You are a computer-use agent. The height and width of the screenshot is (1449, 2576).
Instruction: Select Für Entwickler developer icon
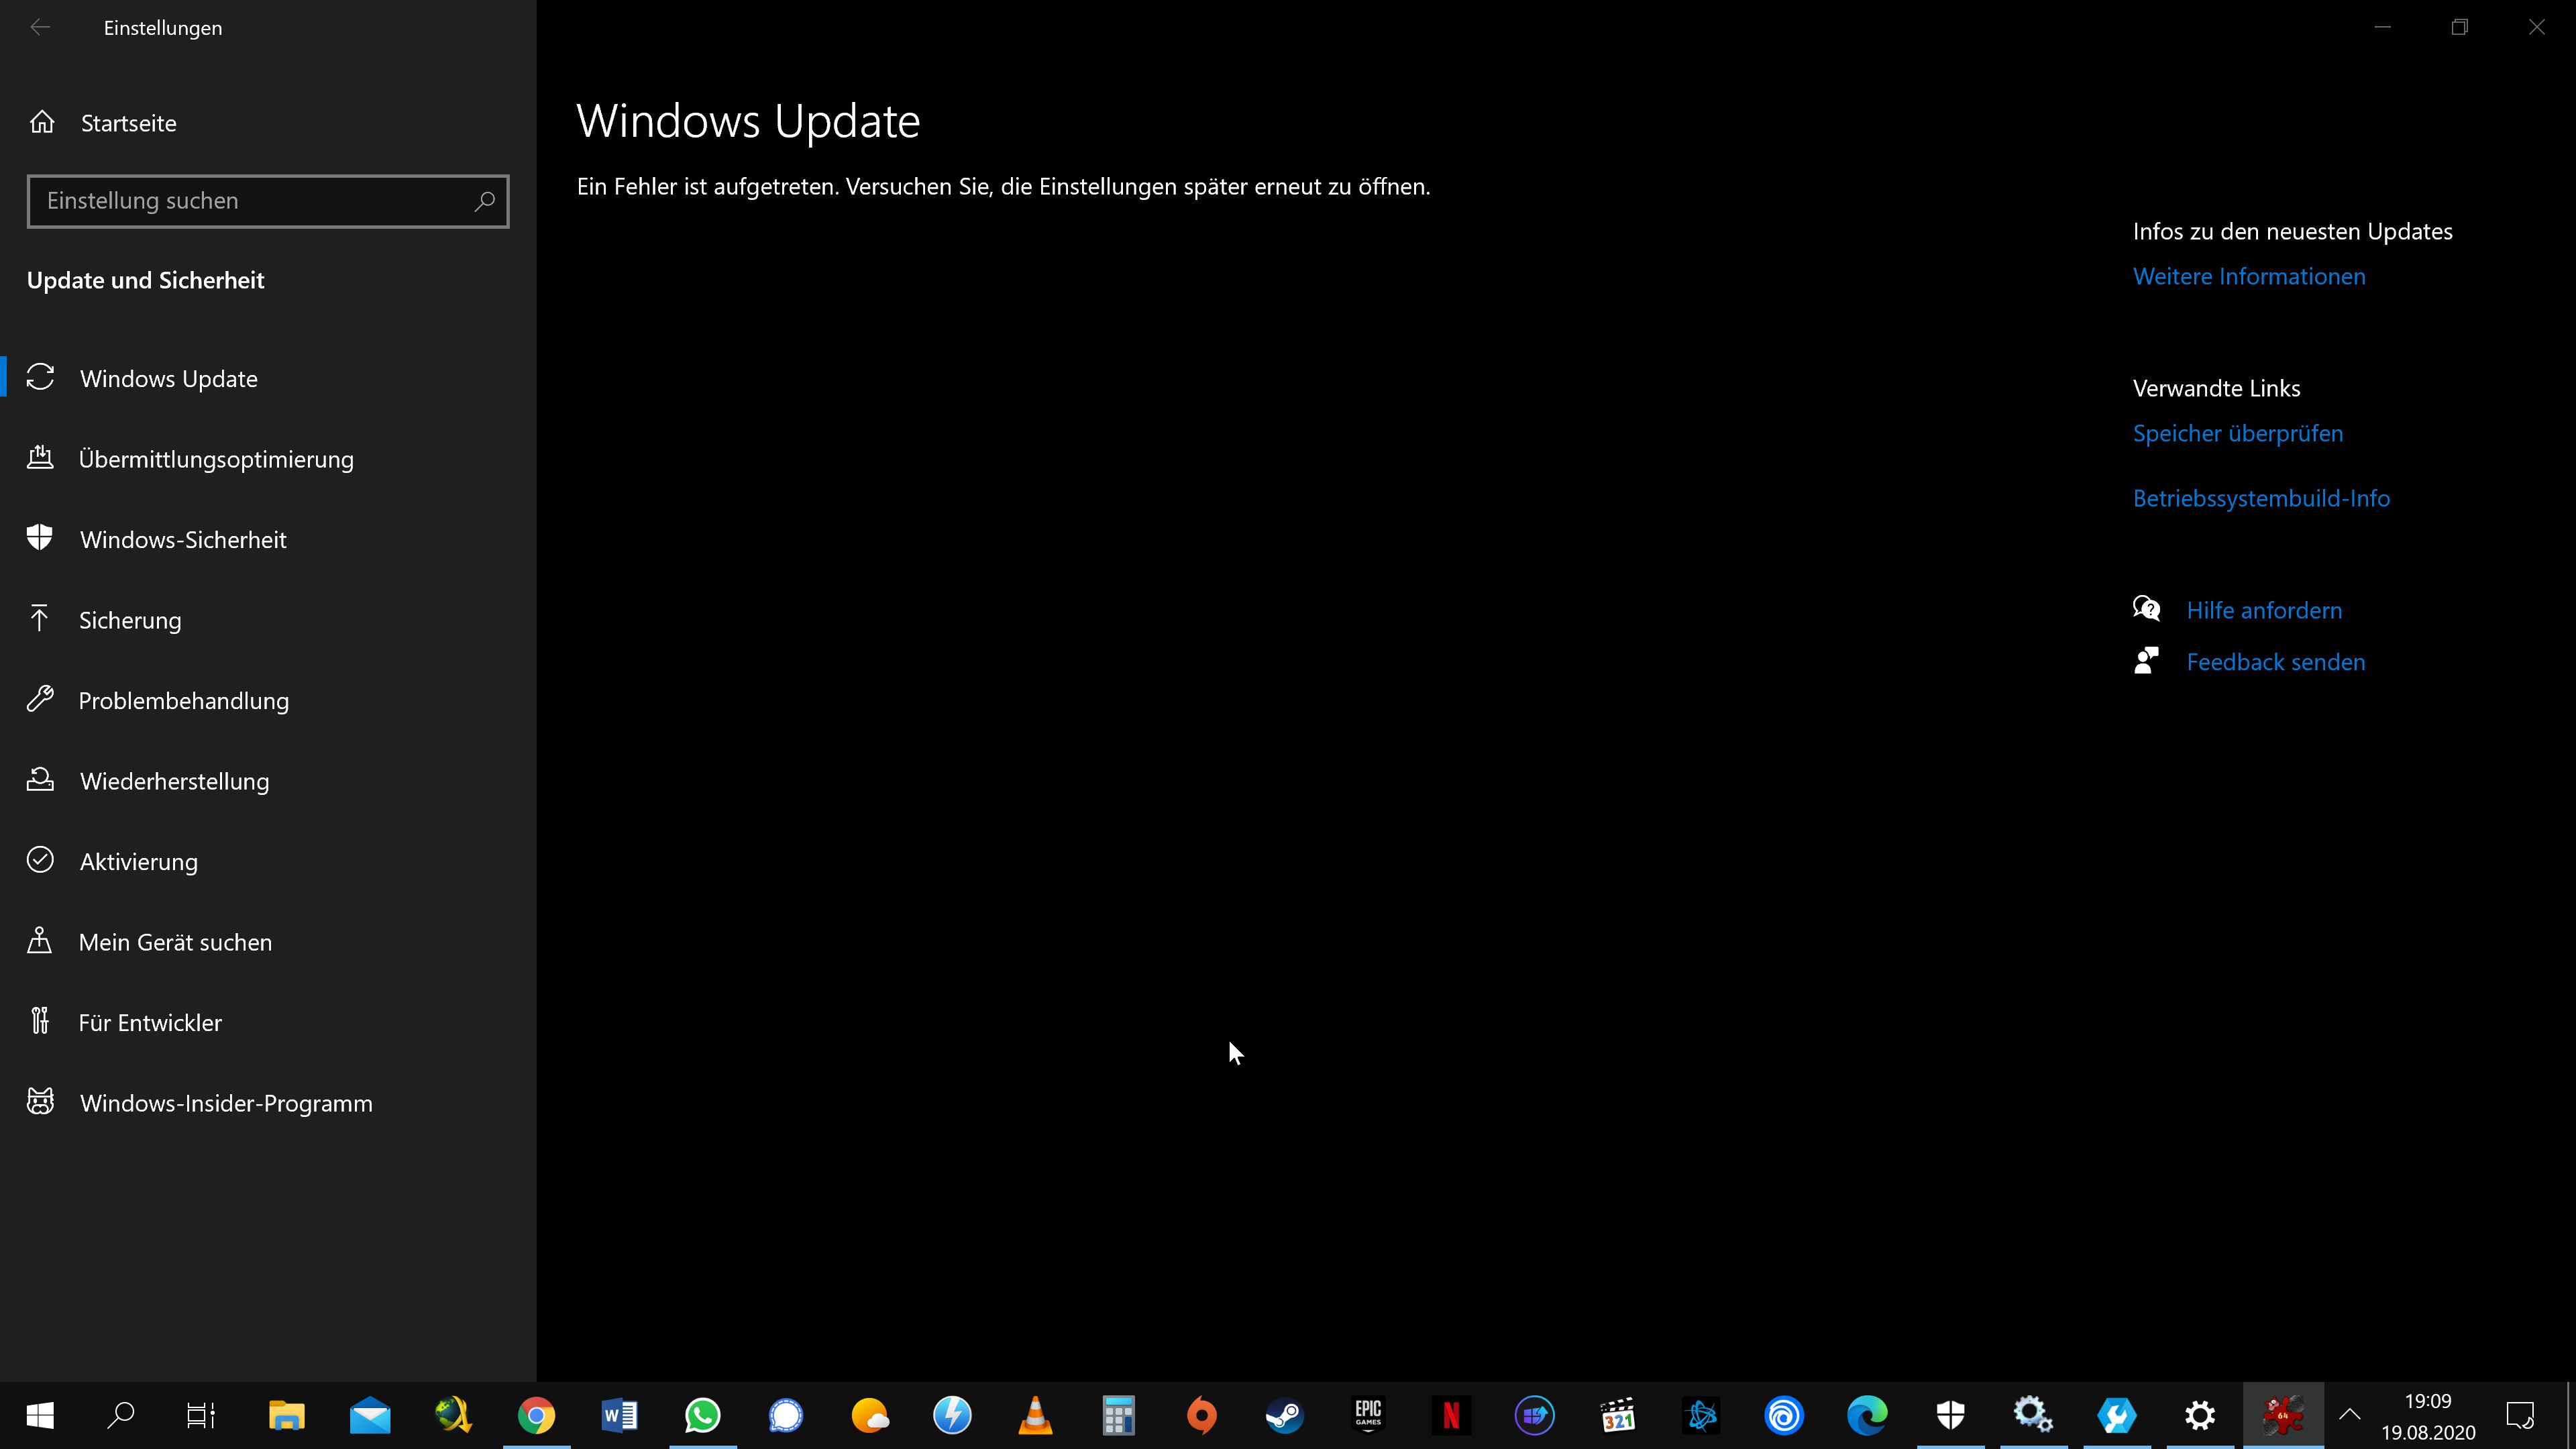(40, 1021)
